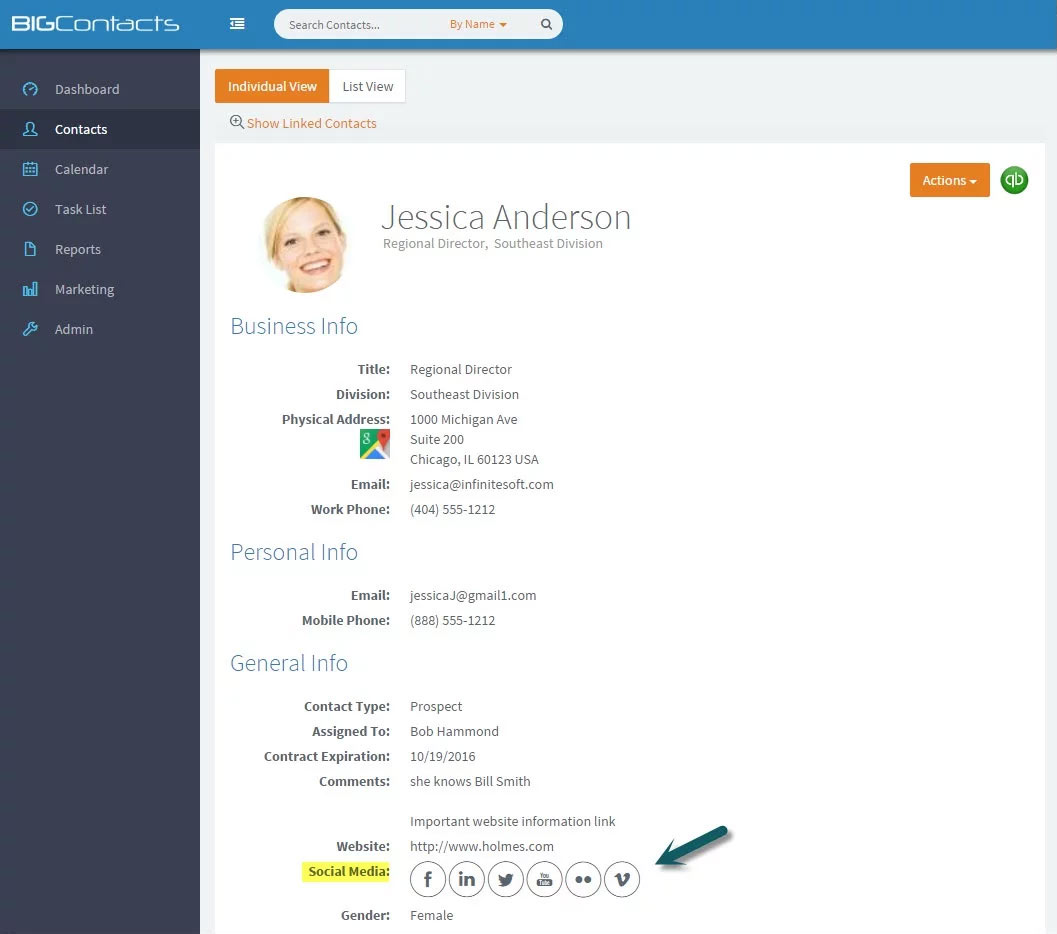The width and height of the screenshot is (1057, 934).
Task: Focus the Search Contacts input field
Action: [361, 24]
